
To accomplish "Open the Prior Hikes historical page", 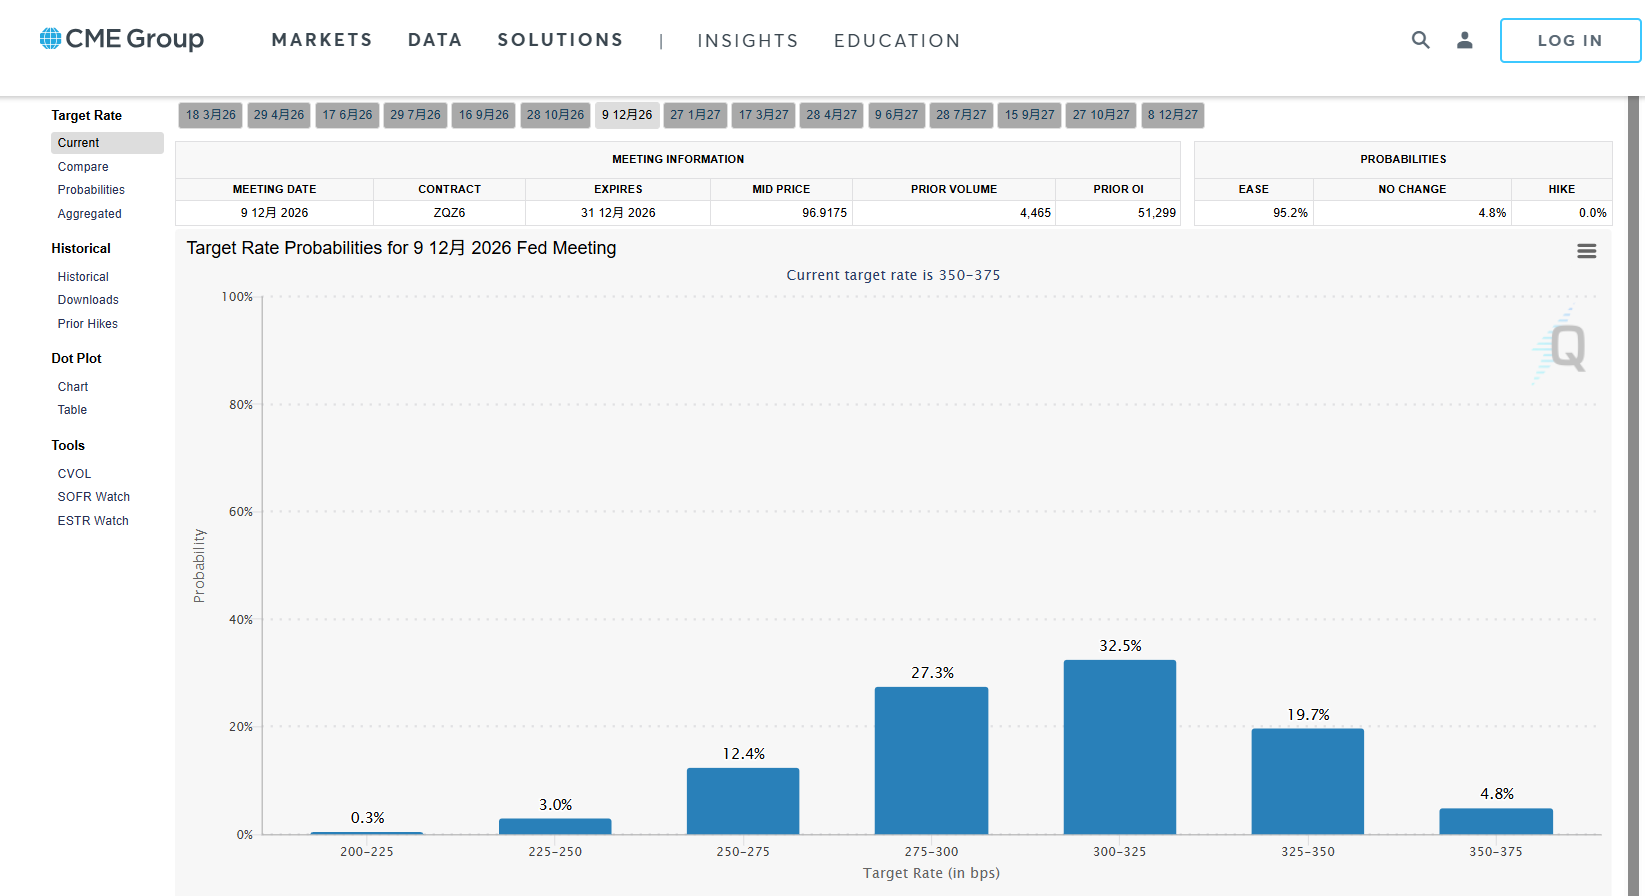I will click(x=87, y=324).
